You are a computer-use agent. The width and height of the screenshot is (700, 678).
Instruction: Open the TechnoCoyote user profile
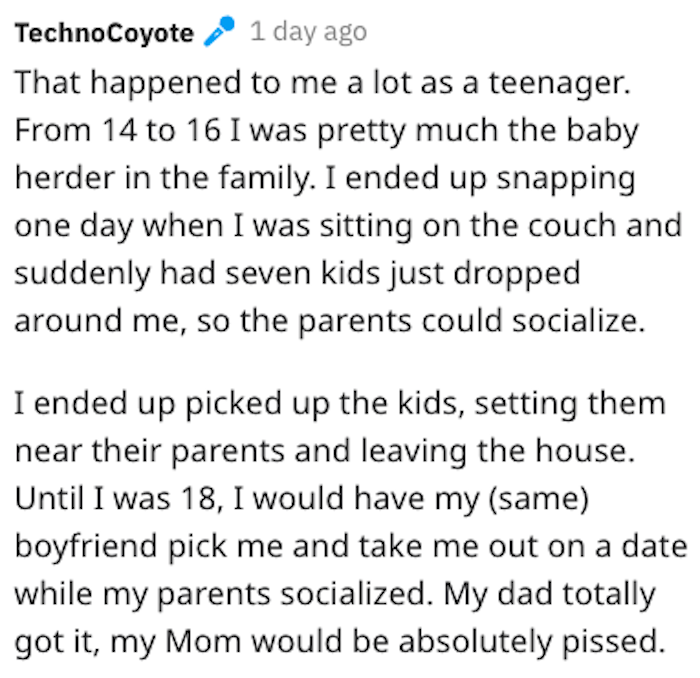coord(104,33)
